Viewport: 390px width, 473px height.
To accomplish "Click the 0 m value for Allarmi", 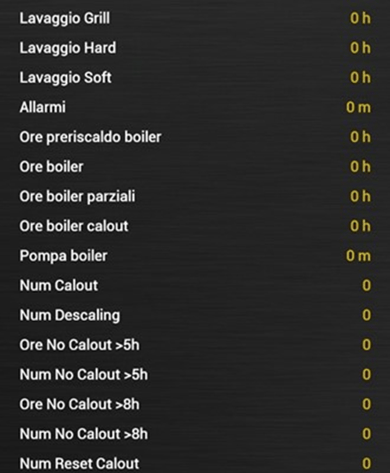I will 358,107.
